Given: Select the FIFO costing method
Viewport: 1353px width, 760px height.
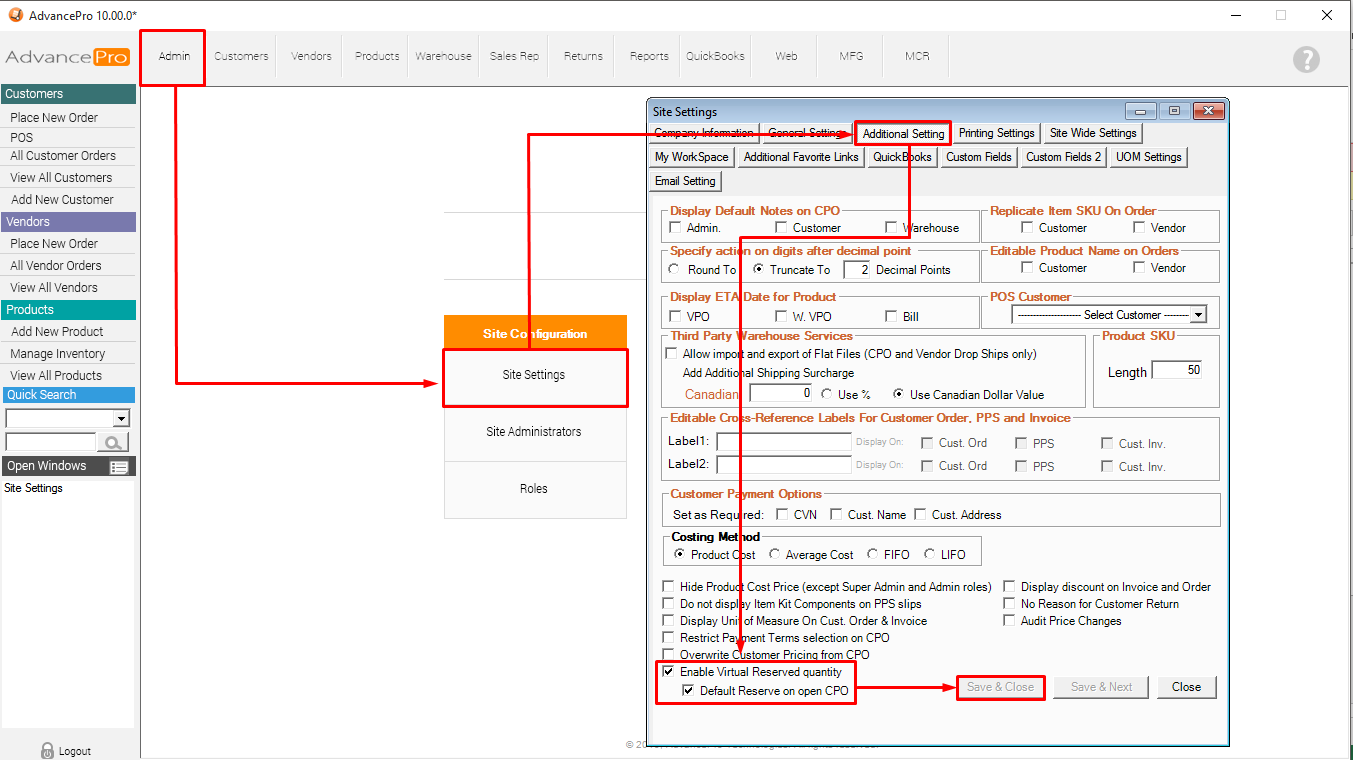Looking at the screenshot, I should (873, 555).
